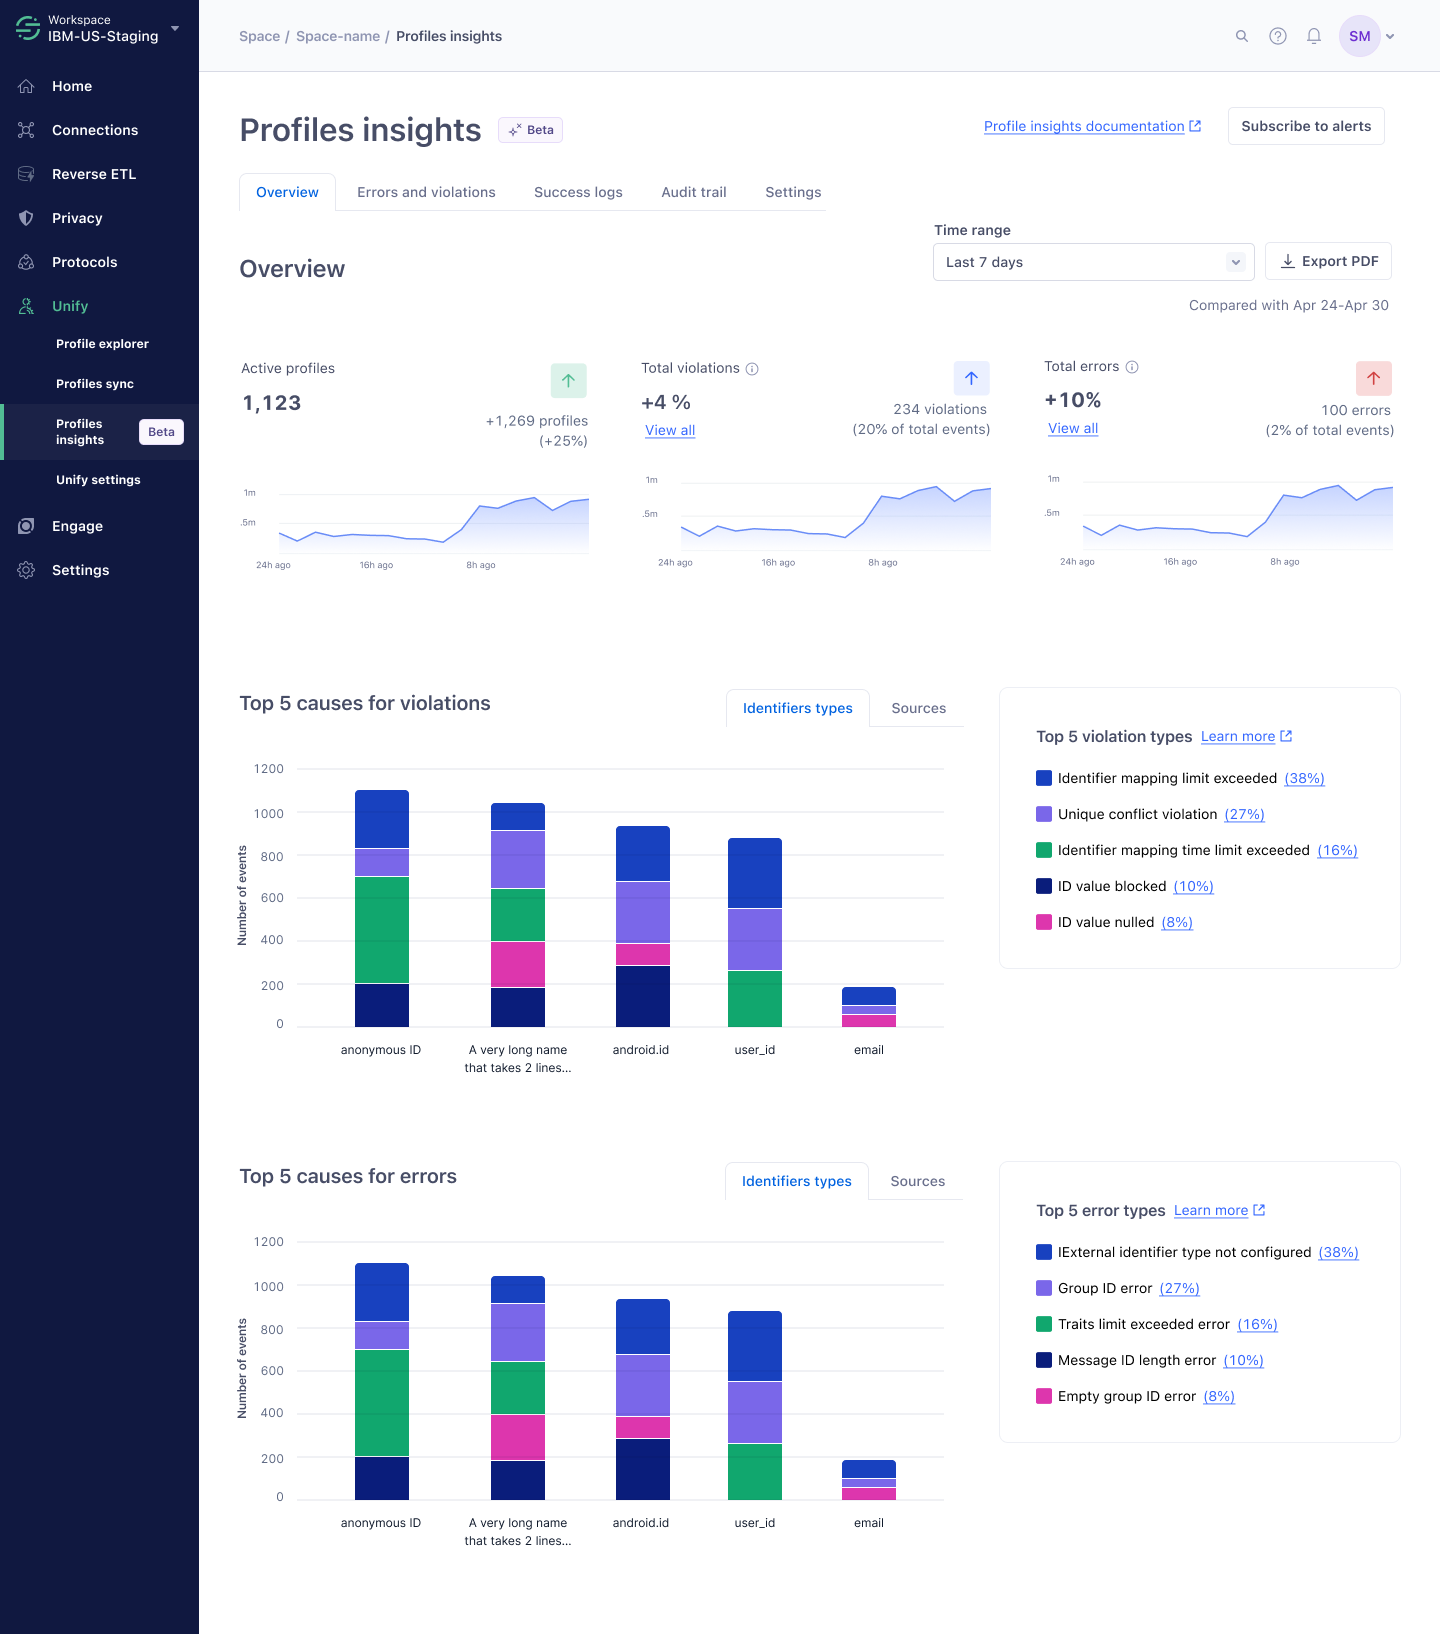Click the Settings gear icon in sidebar
This screenshot has width=1440, height=1634.
point(26,570)
